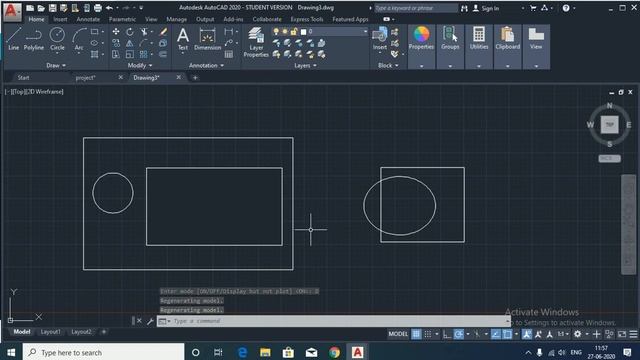The height and width of the screenshot is (360, 640).
Task: Click the Save icon in quick access
Action: click(x=53, y=8)
